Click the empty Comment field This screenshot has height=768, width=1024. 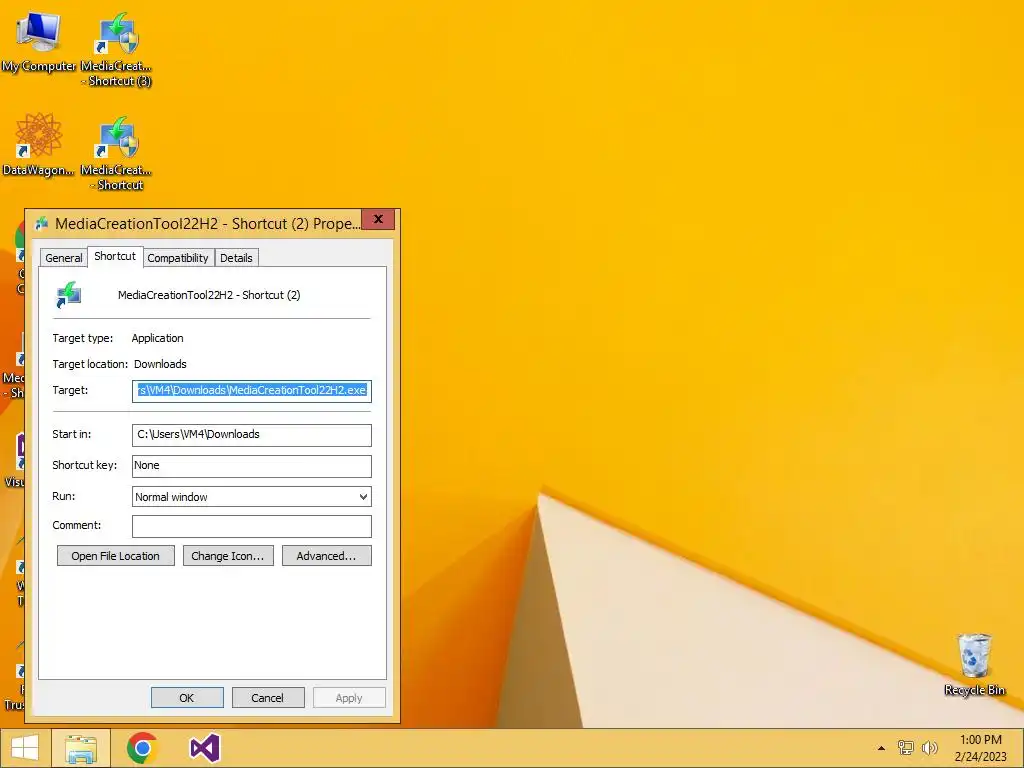[251, 526]
